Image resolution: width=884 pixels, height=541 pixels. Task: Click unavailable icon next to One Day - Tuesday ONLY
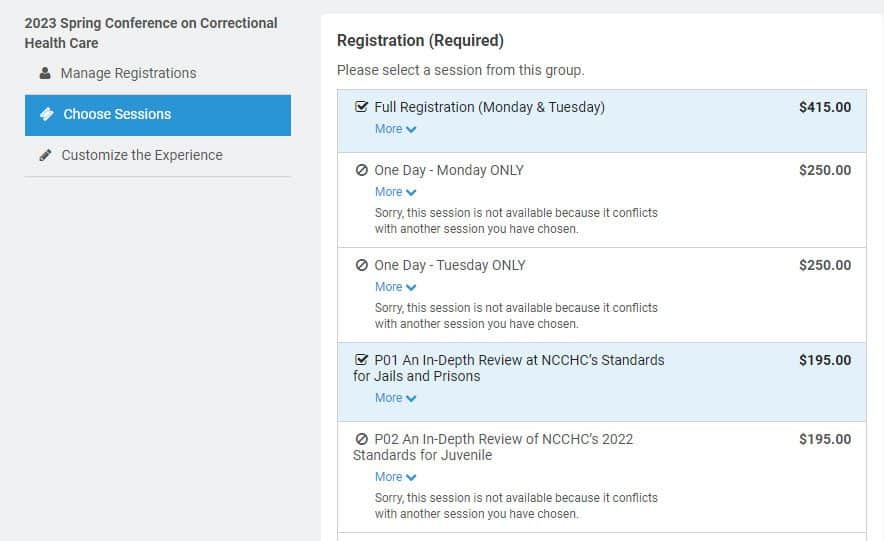pyautogui.click(x=362, y=265)
